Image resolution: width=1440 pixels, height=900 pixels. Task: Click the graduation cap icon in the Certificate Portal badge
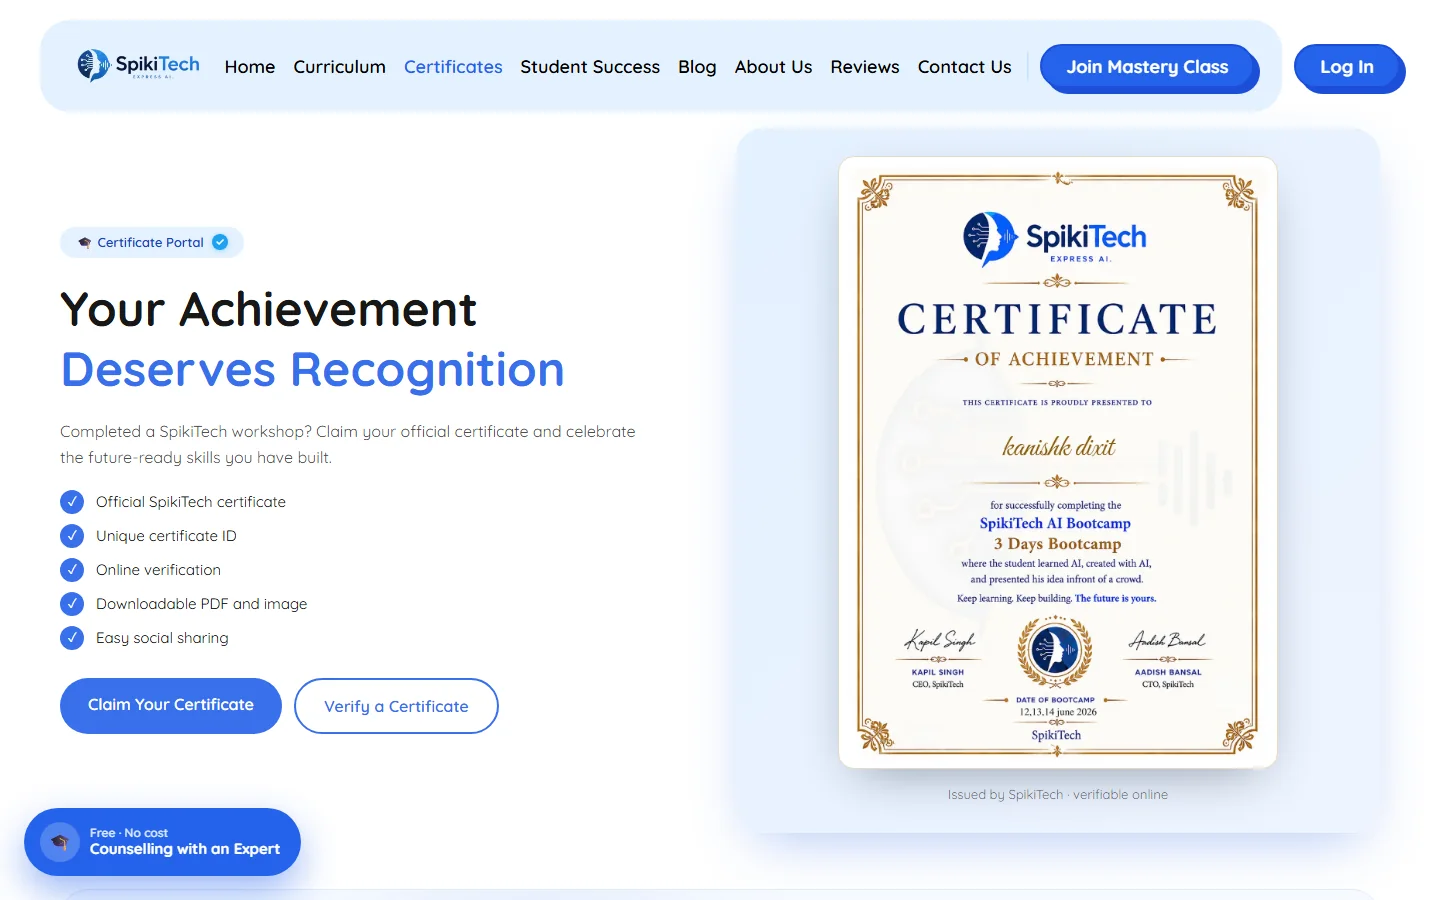(x=85, y=242)
